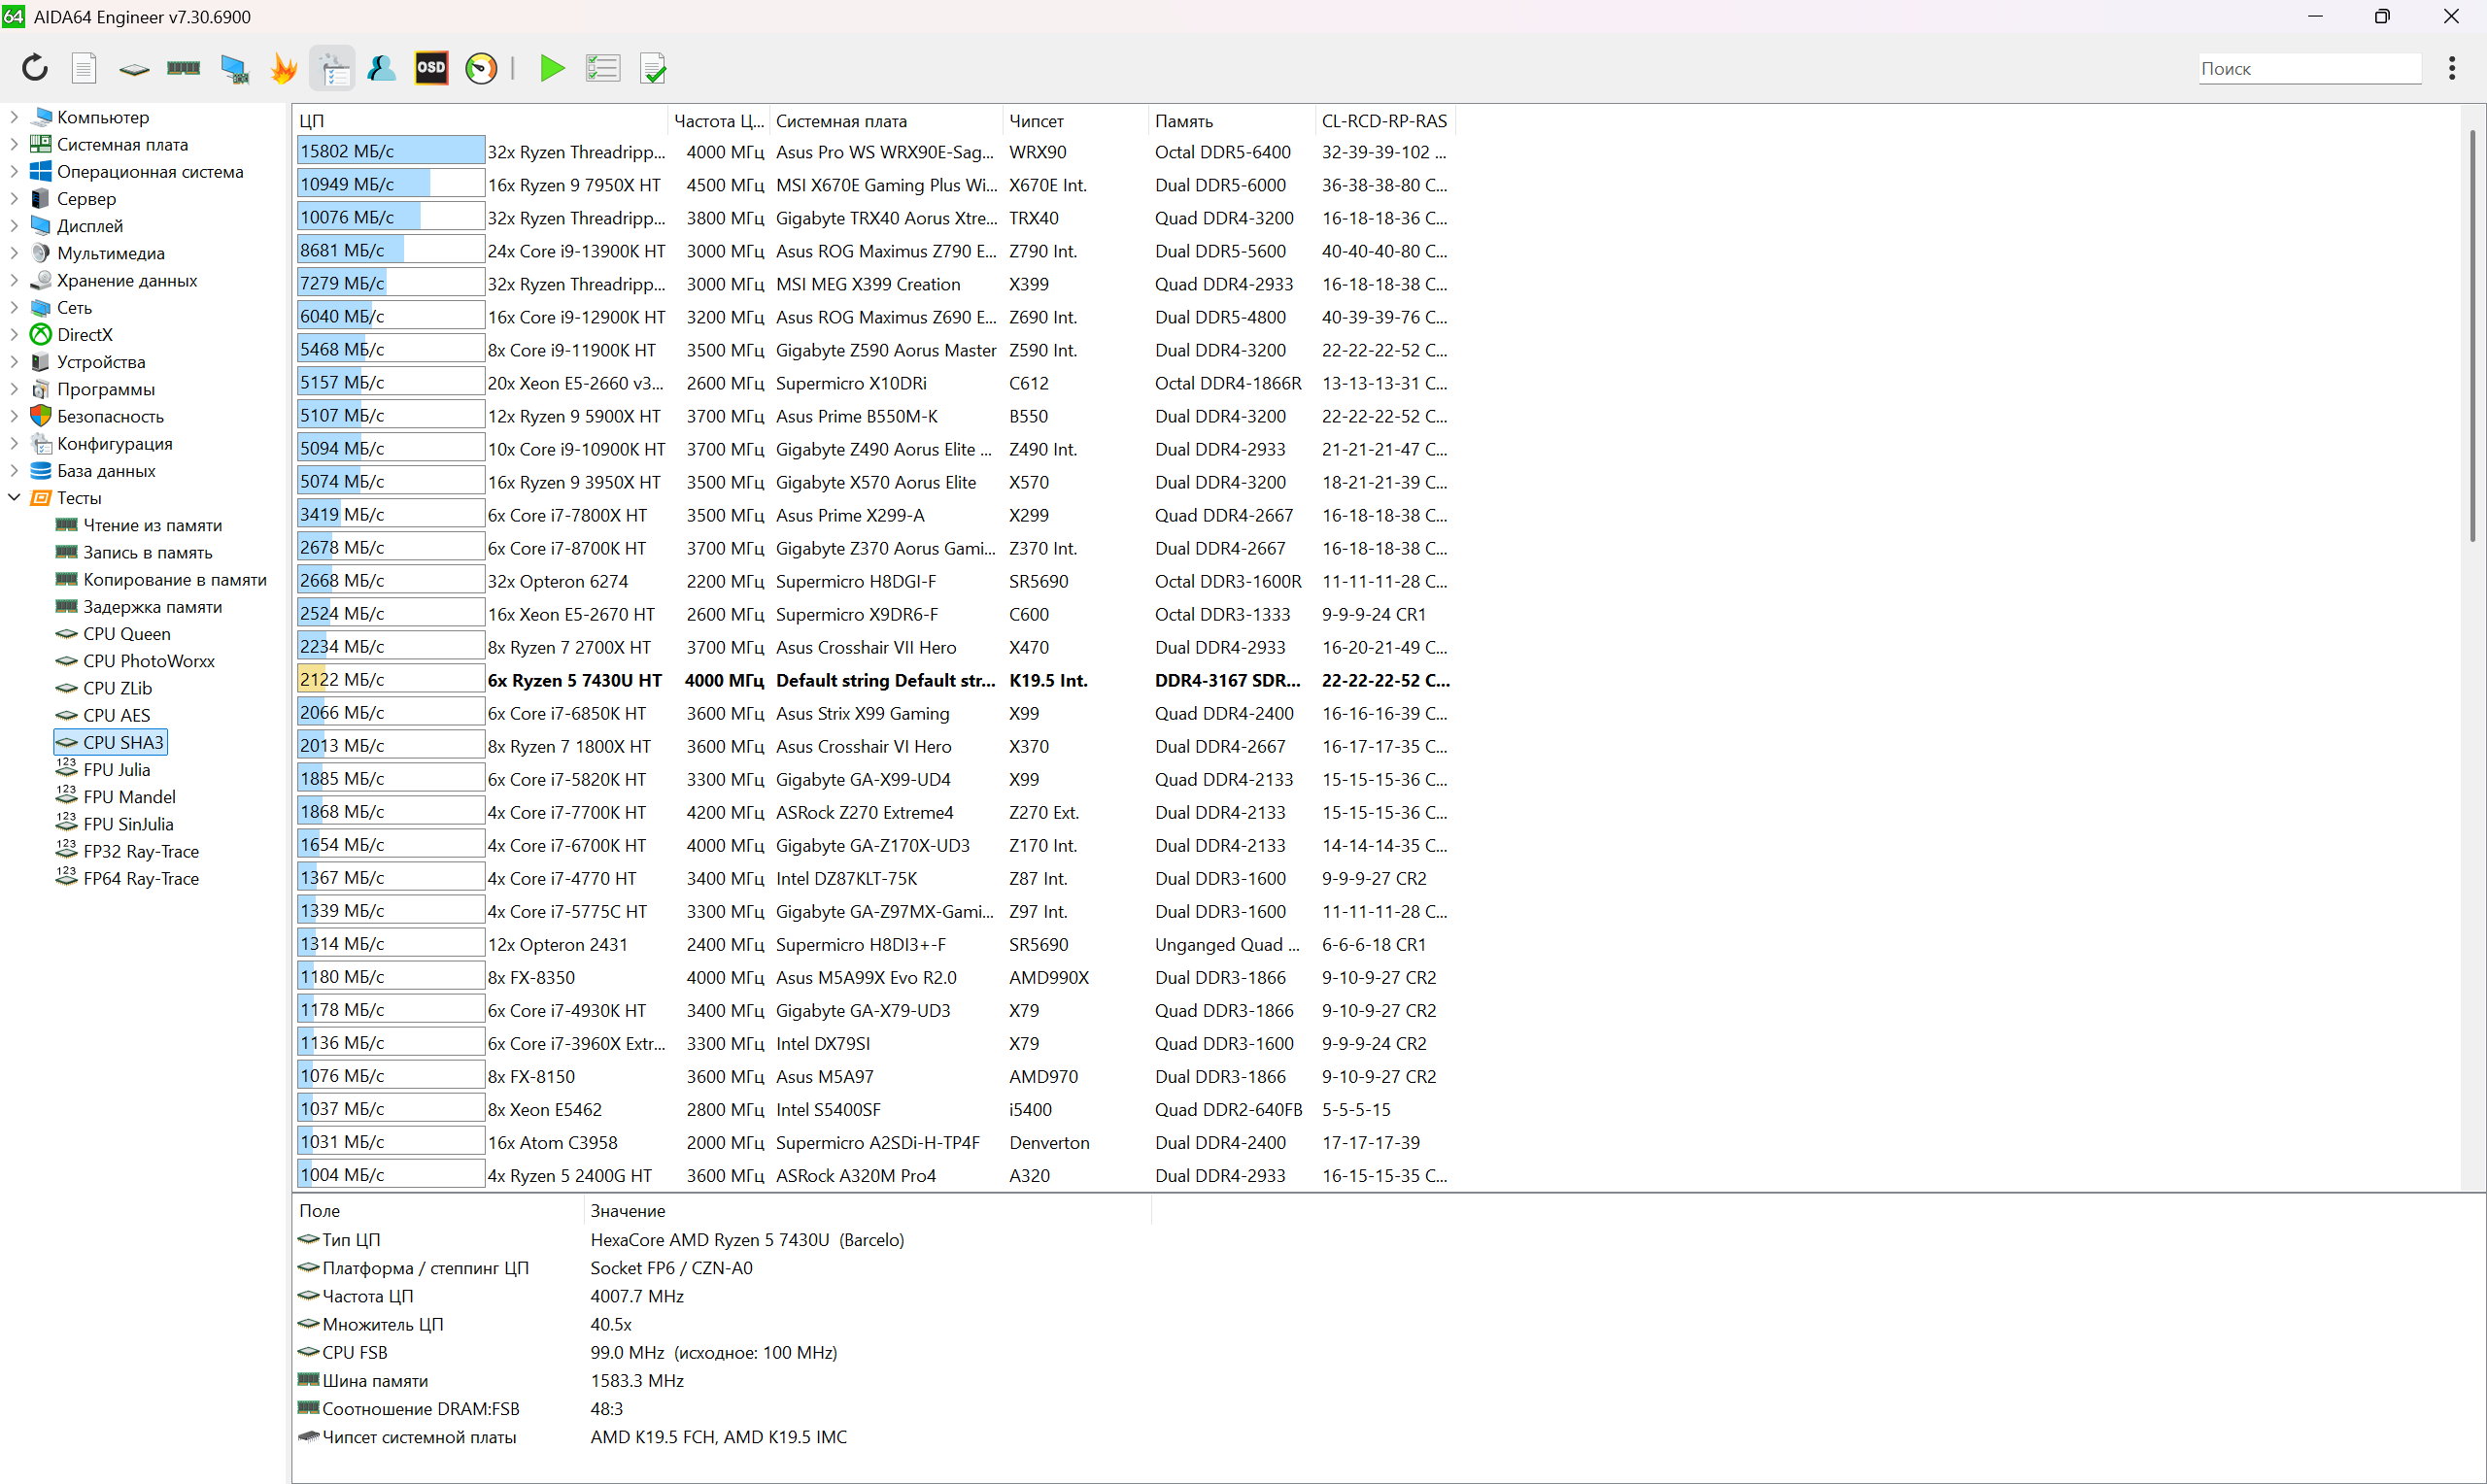Image resolution: width=2487 pixels, height=1484 pixels.
Task: Expand the Системная плата tree node
Action: (14, 144)
